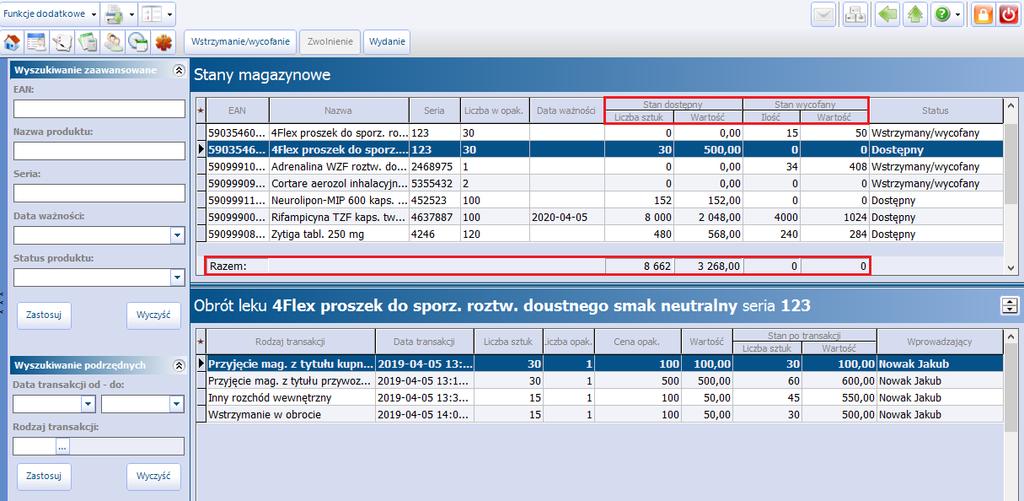The width and height of the screenshot is (1024, 501).
Task: Click the Seria search input field
Action: click(x=99, y=193)
